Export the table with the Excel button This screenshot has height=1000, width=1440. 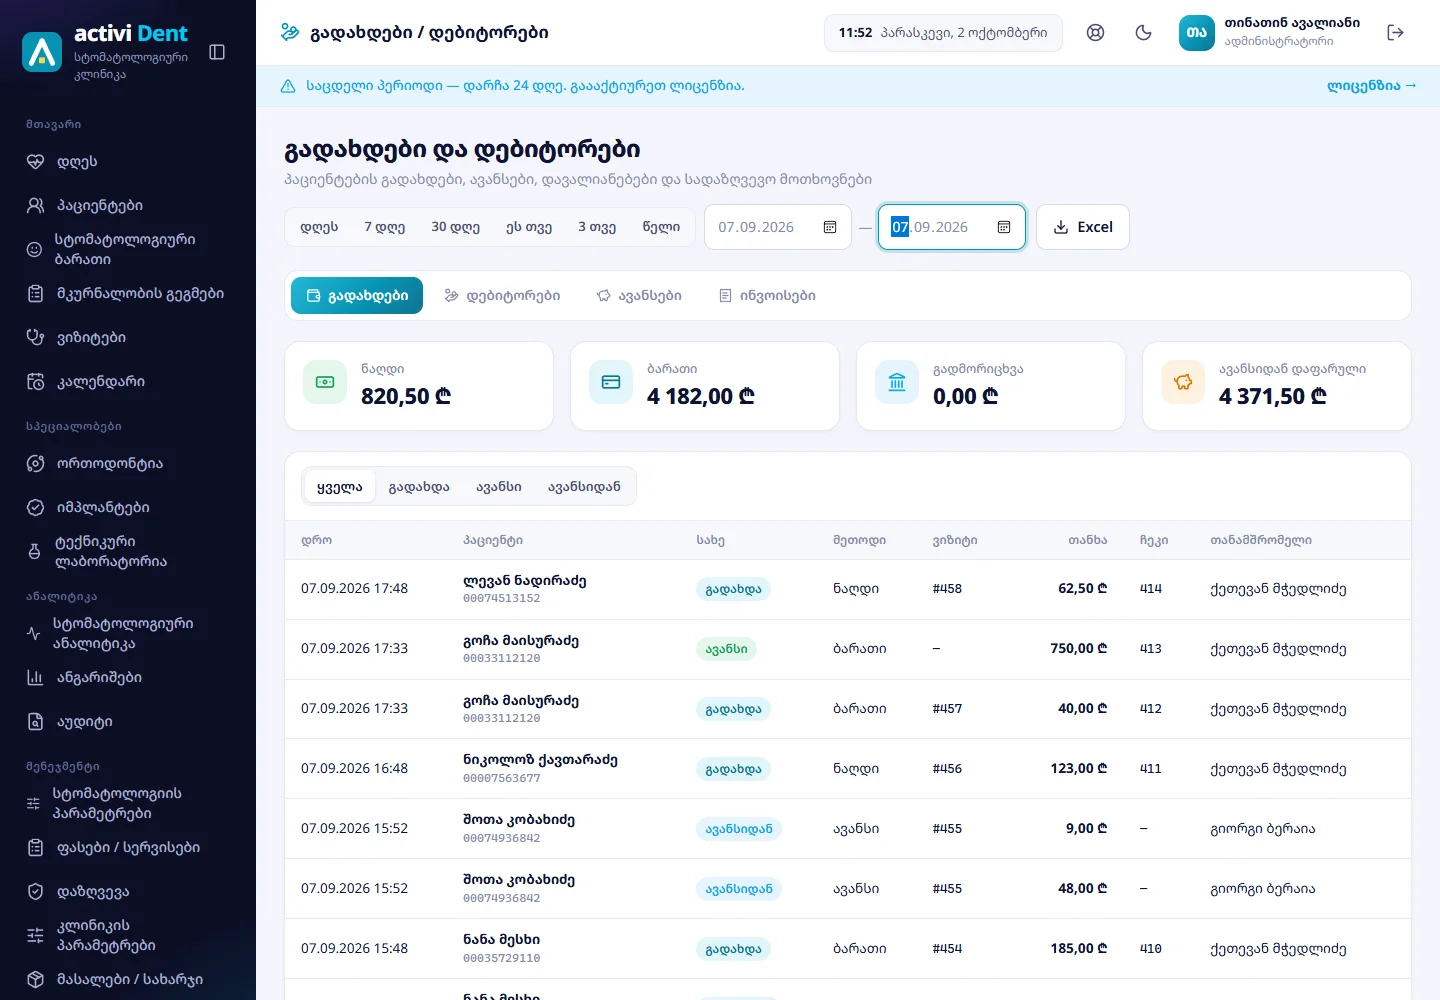pyautogui.click(x=1083, y=227)
